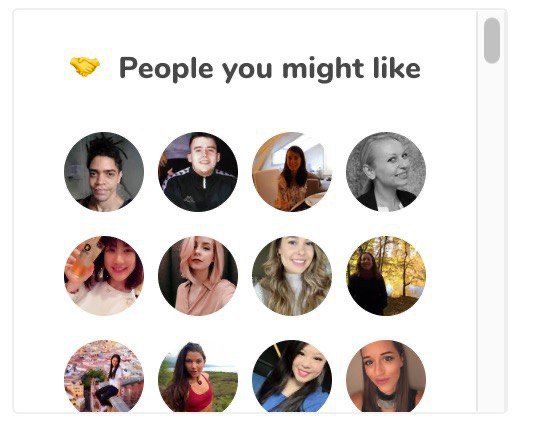Open profile wearing a black choker
The image size is (544, 440).
(386, 376)
